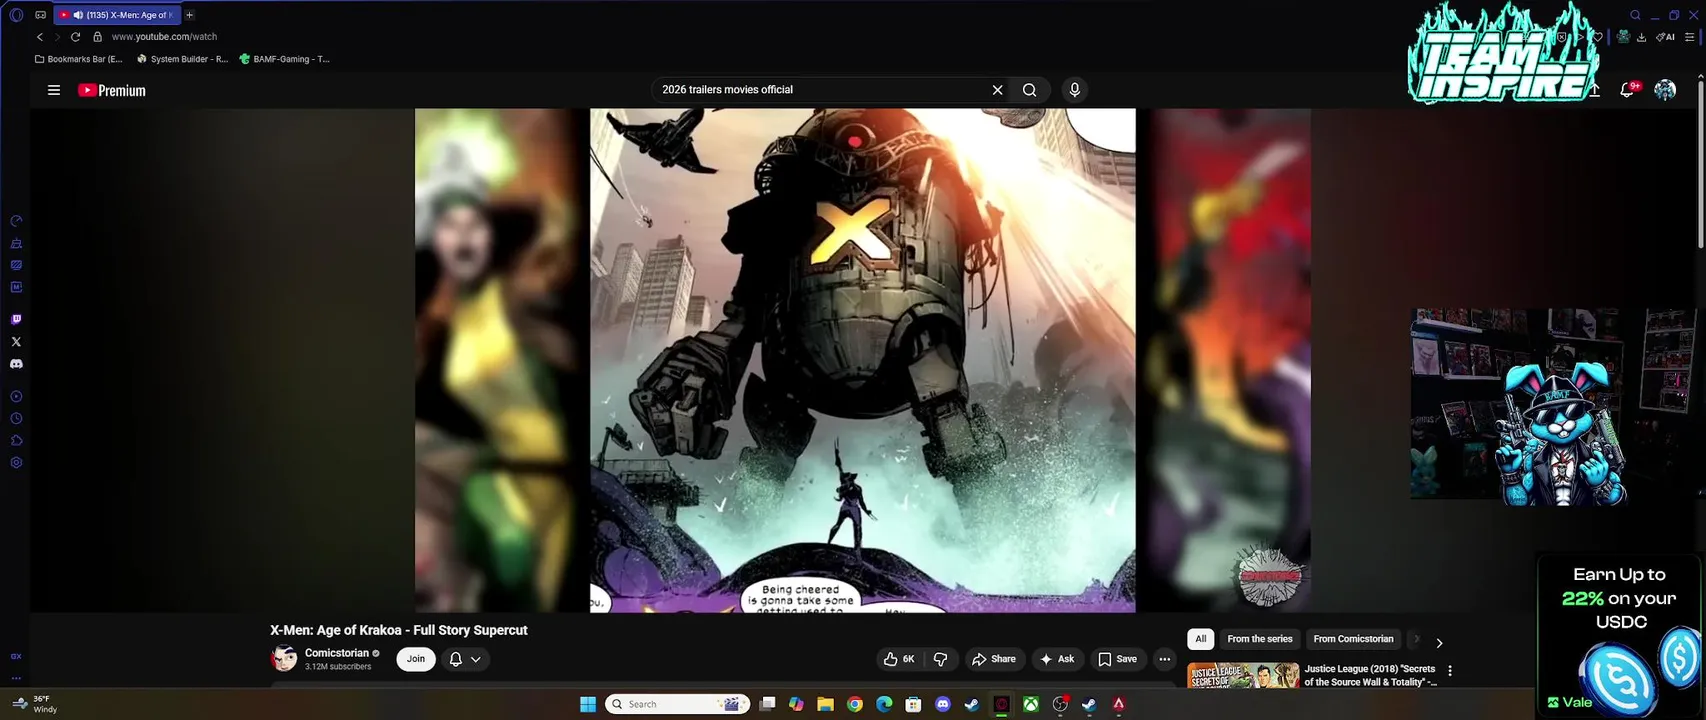Image resolution: width=1706 pixels, height=720 pixels.
Task: Open a new browser tab with plus
Action: (189, 15)
